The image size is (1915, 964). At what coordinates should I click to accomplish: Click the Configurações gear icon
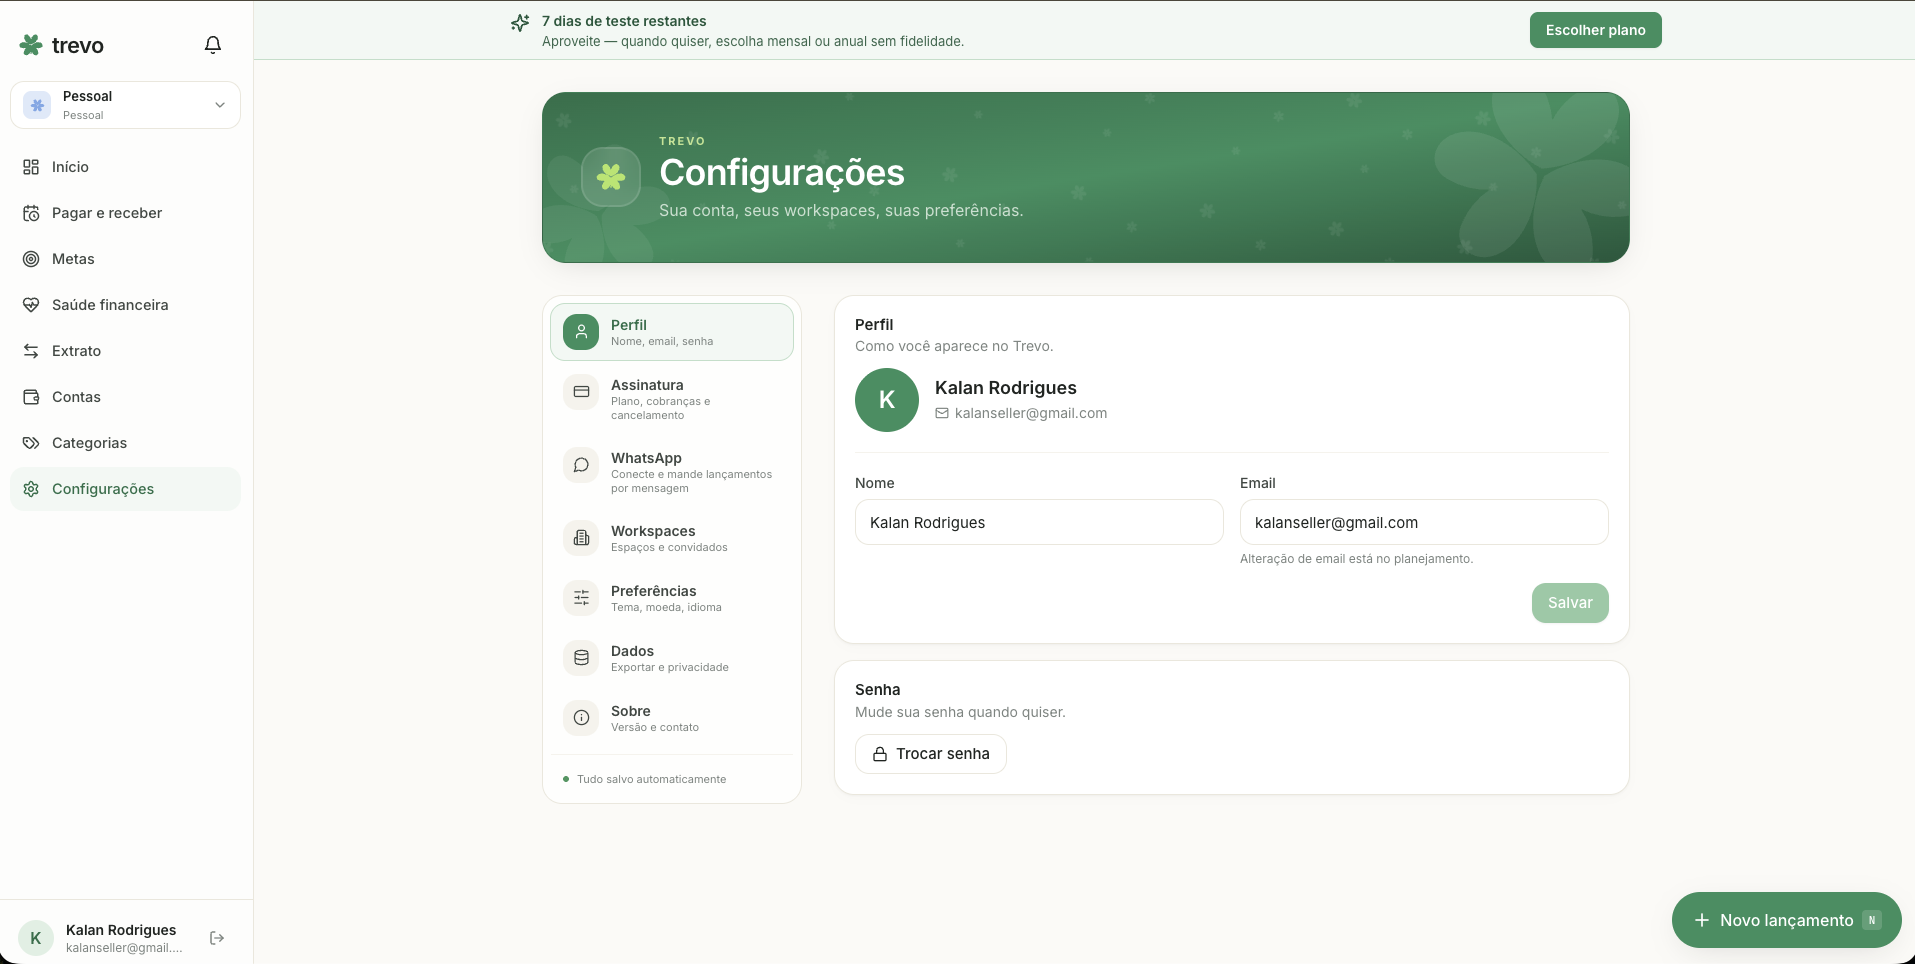31,489
